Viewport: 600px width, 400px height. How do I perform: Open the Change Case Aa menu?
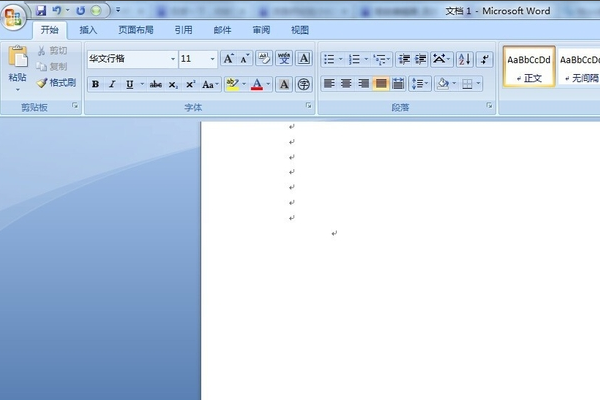click(x=210, y=84)
